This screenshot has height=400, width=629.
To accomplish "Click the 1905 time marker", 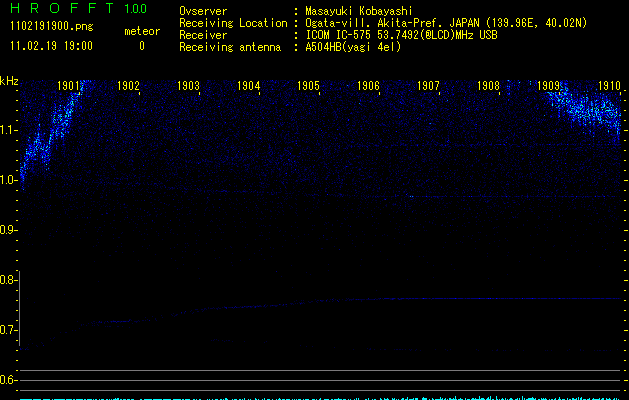I will point(308,86).
